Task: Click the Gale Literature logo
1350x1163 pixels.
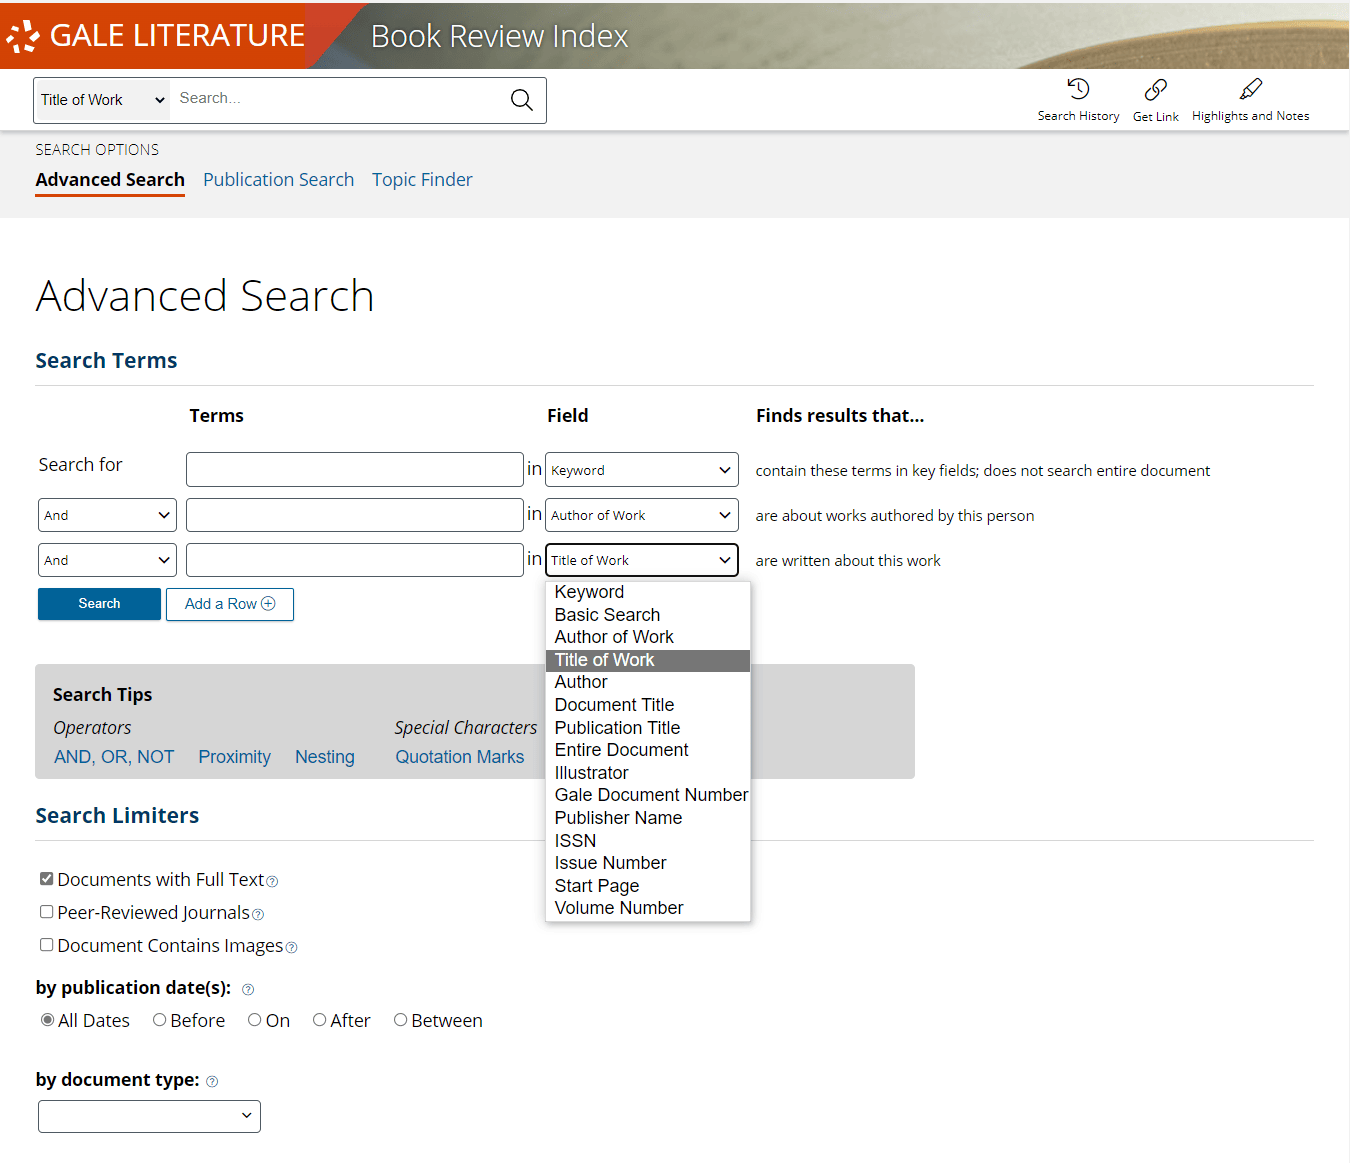Action: (155, 36)
